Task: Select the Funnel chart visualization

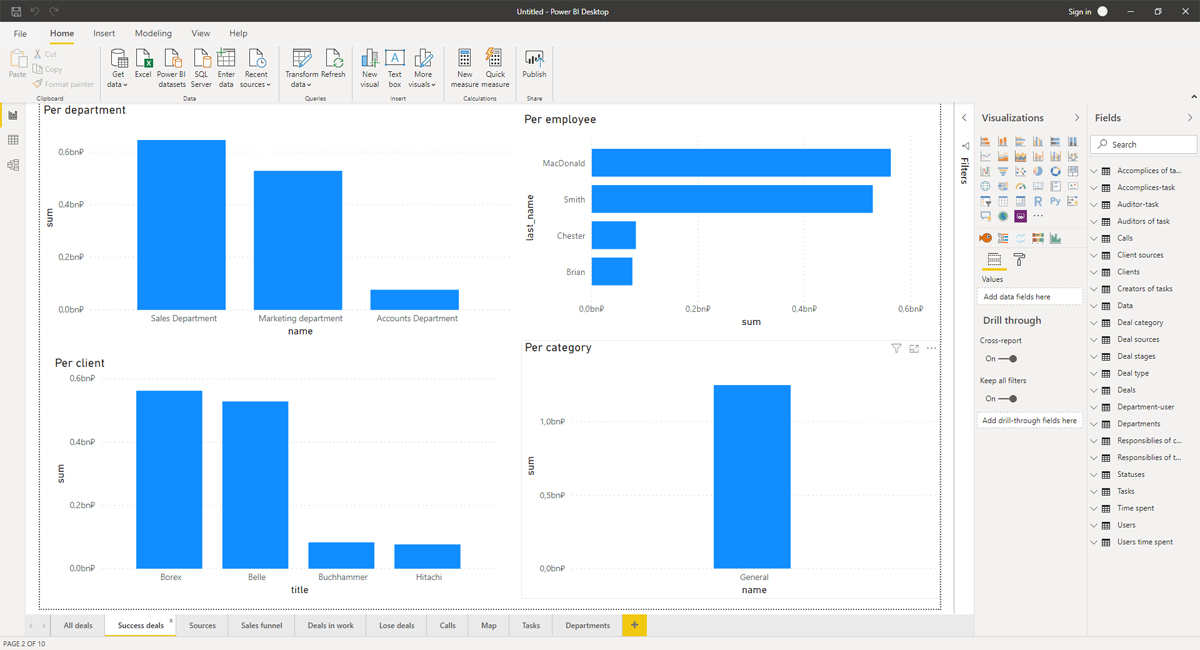Action: coord(1003,171)
